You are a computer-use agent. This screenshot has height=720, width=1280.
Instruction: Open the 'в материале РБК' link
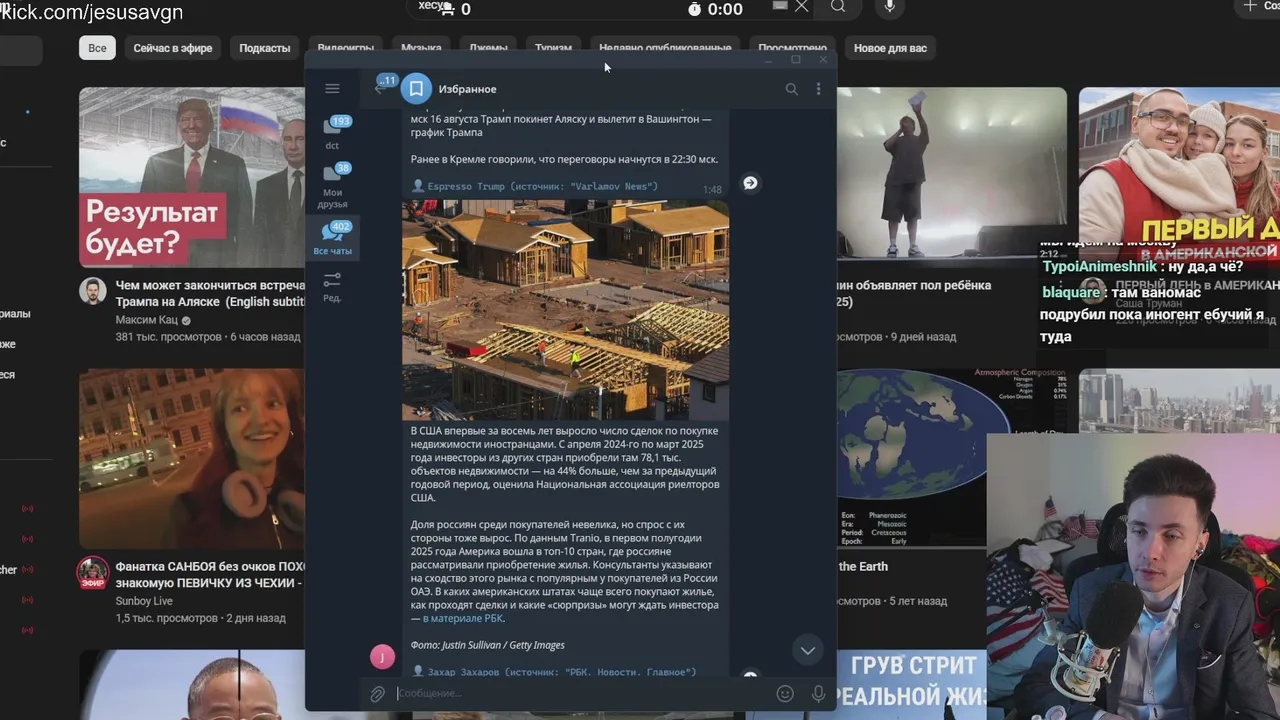[462, 618]
